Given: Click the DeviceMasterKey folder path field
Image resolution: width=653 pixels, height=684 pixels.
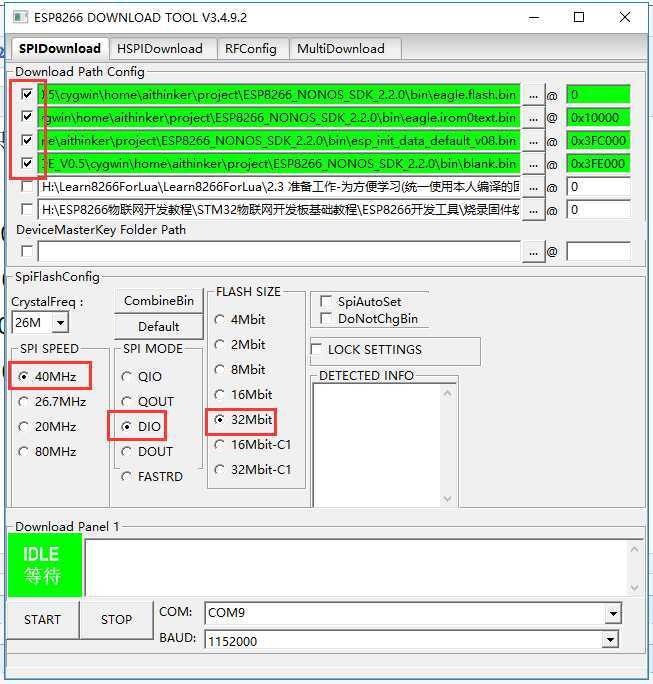Looking at the screenshot, I should 279,252.
